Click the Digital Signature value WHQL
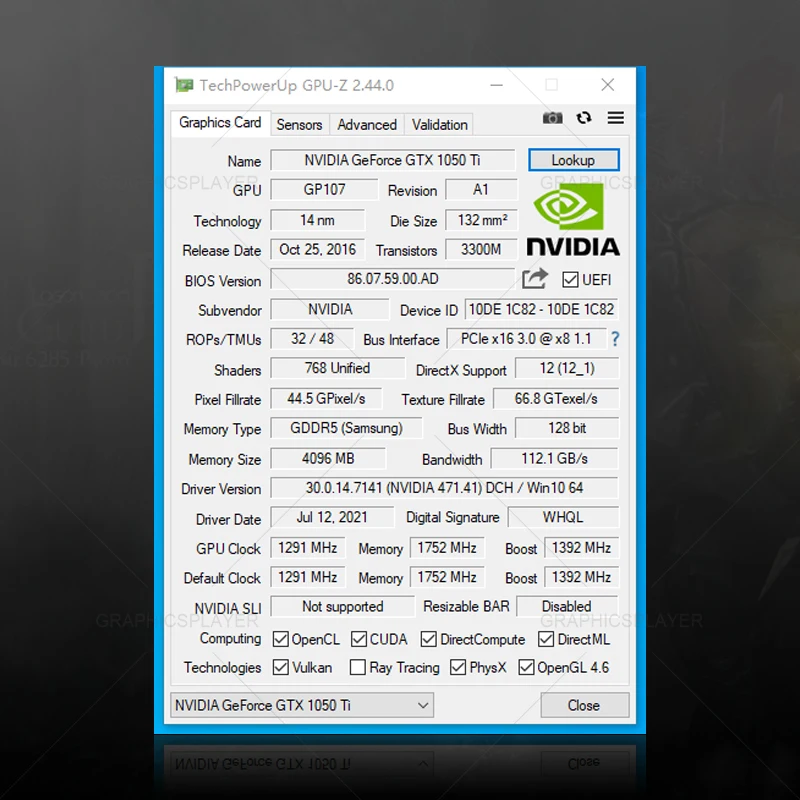Image resolution: width=800 pixels, height=800 pixels. 563,517
